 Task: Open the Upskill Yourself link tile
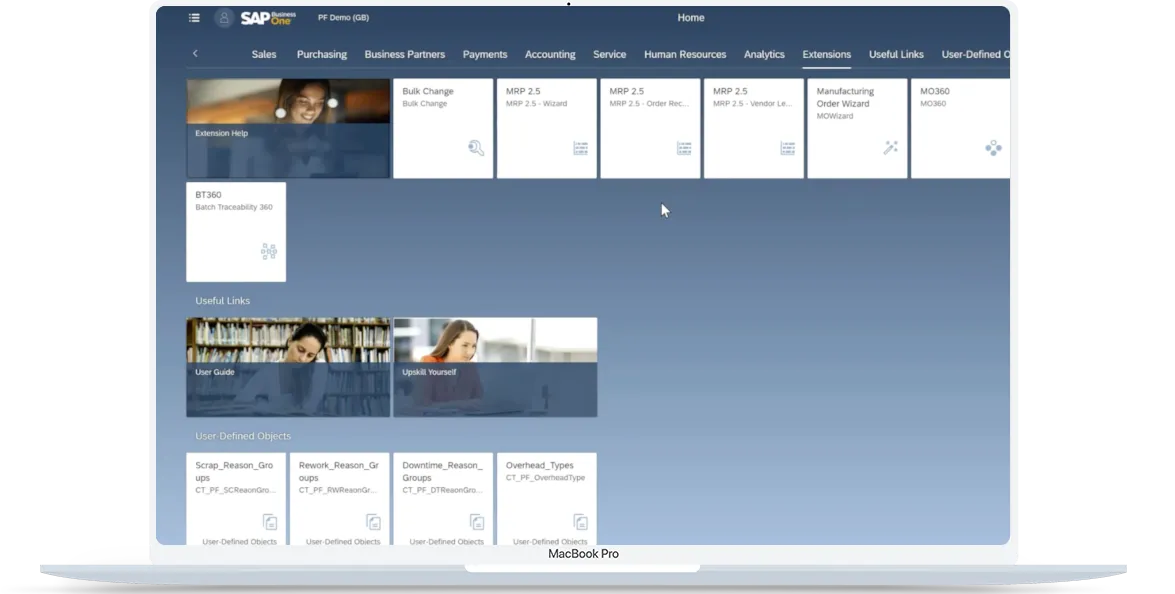coord(495,367)
